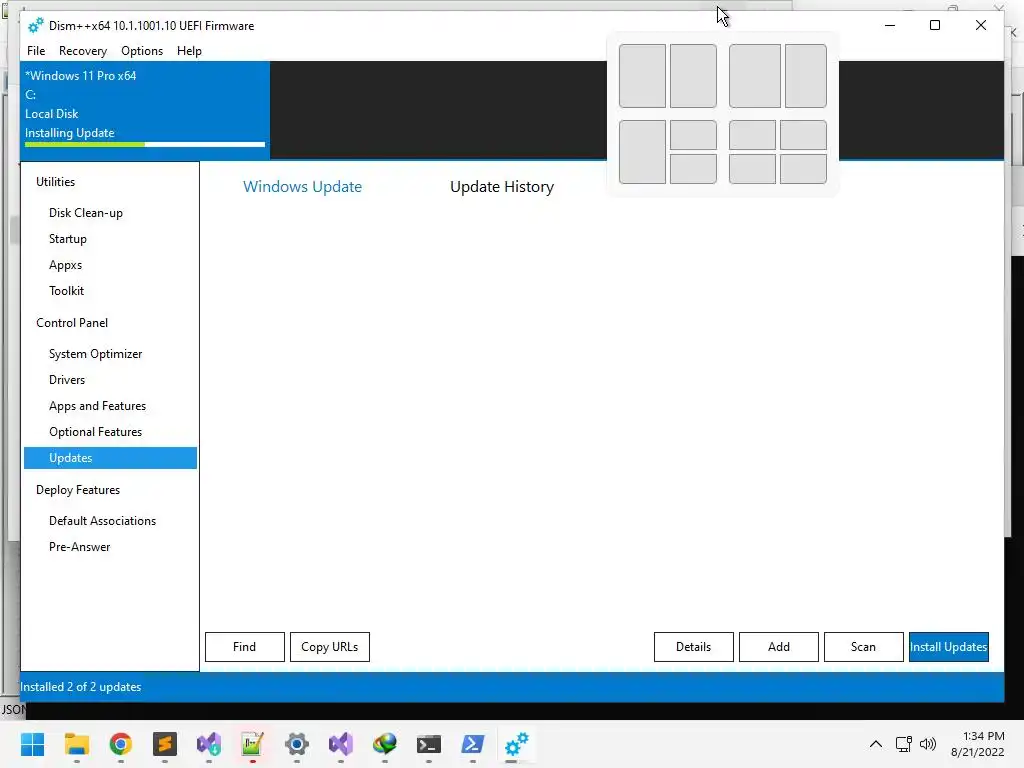Click the Add button
Screen dimensions: 1024x768
778,647
